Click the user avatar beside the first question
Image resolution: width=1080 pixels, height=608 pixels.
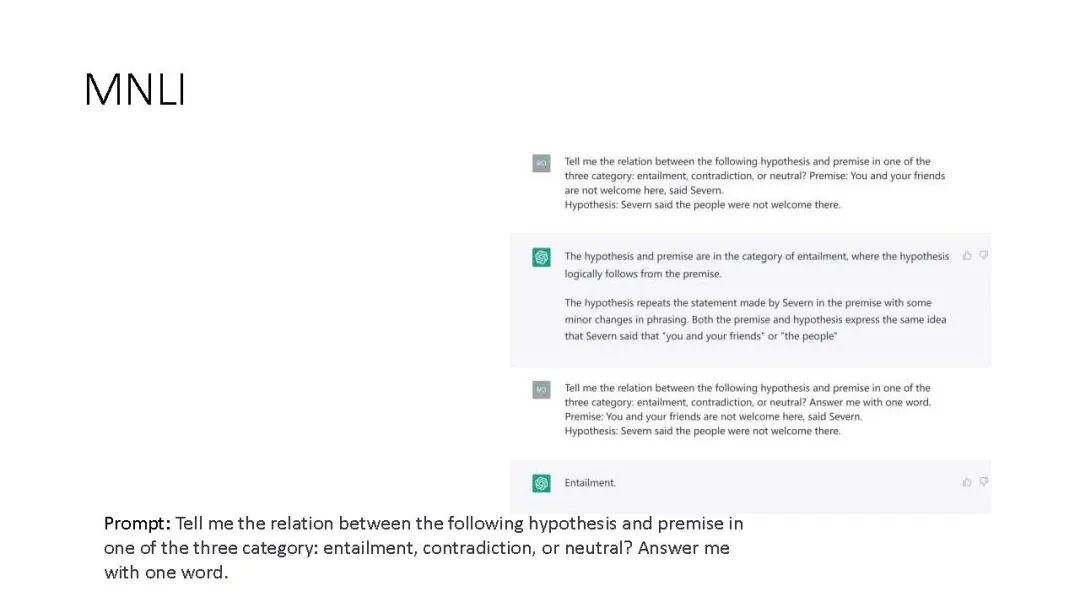(541, 163)
